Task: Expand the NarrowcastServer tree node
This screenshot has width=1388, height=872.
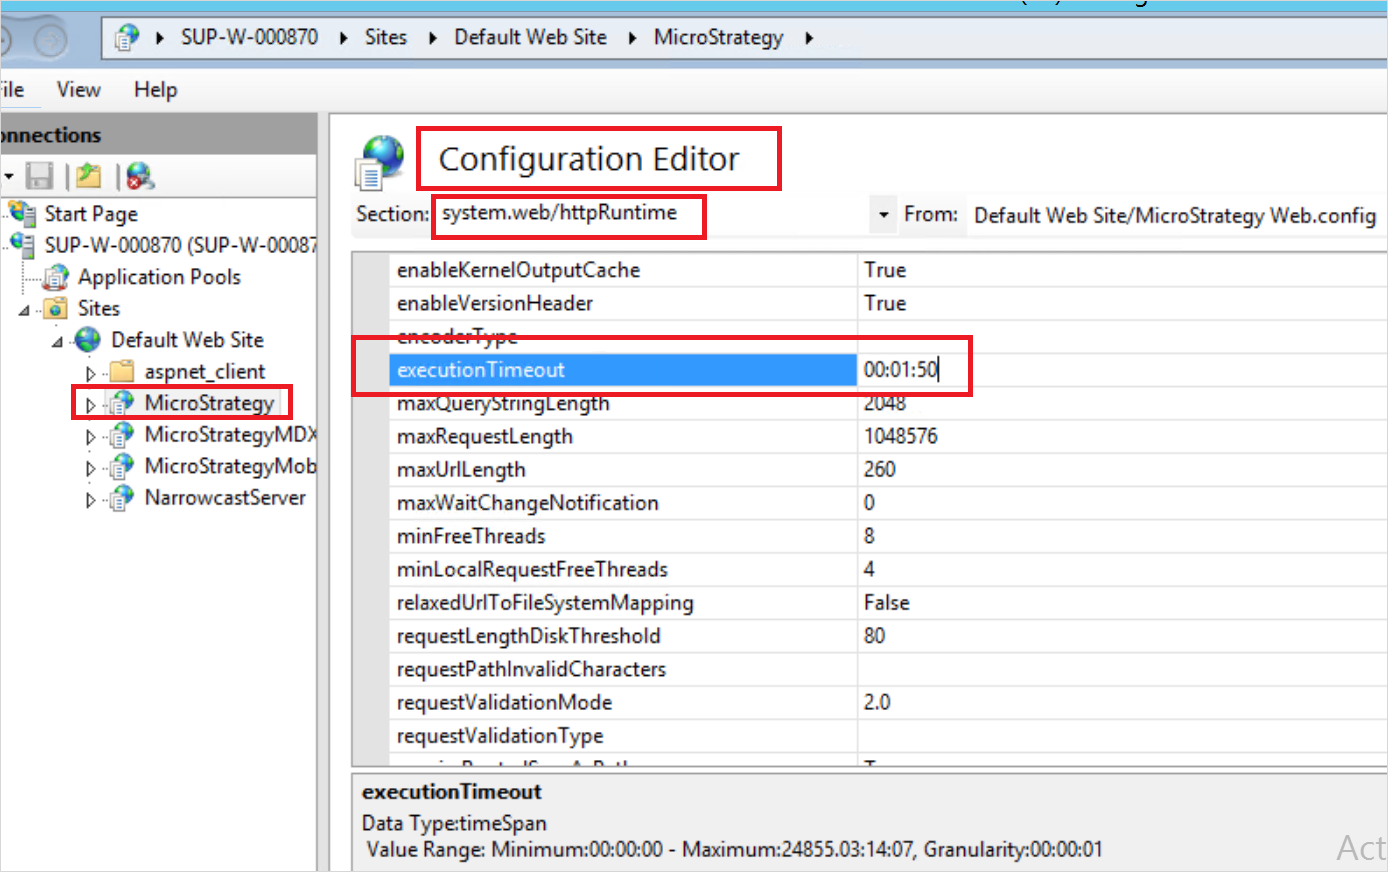Action: [x=89, y=497]
